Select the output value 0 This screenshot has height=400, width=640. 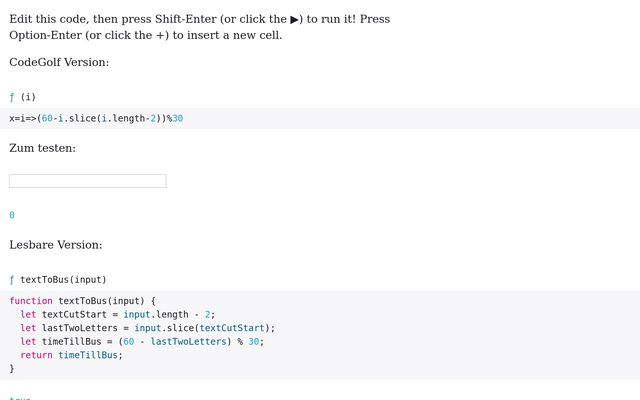coord(12,215)
